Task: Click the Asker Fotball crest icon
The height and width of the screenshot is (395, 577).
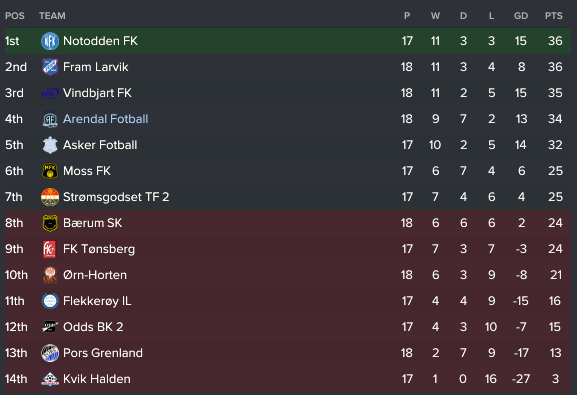Action: tap(50, 145)
